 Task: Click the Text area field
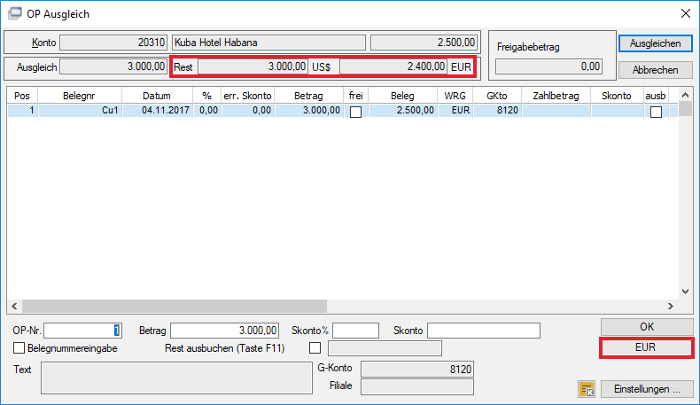[x=177, y=378]
